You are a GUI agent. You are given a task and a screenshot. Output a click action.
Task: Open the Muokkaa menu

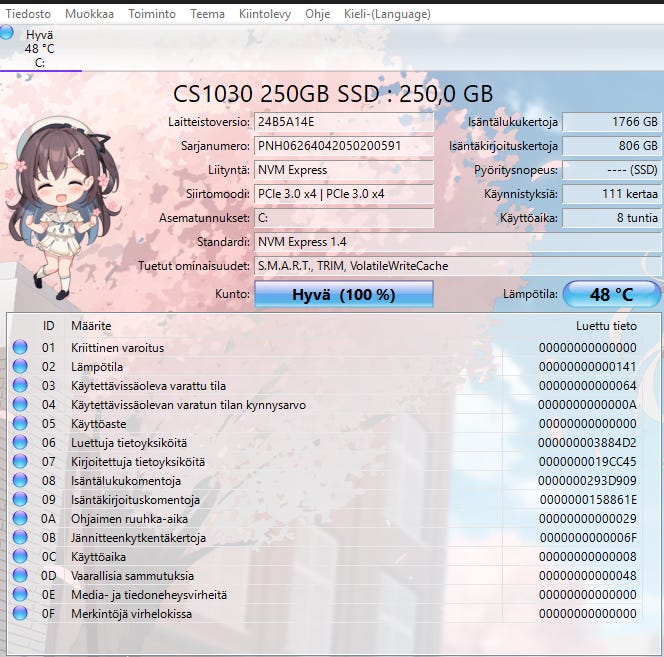pyautogui.click(x=89, y=14)
